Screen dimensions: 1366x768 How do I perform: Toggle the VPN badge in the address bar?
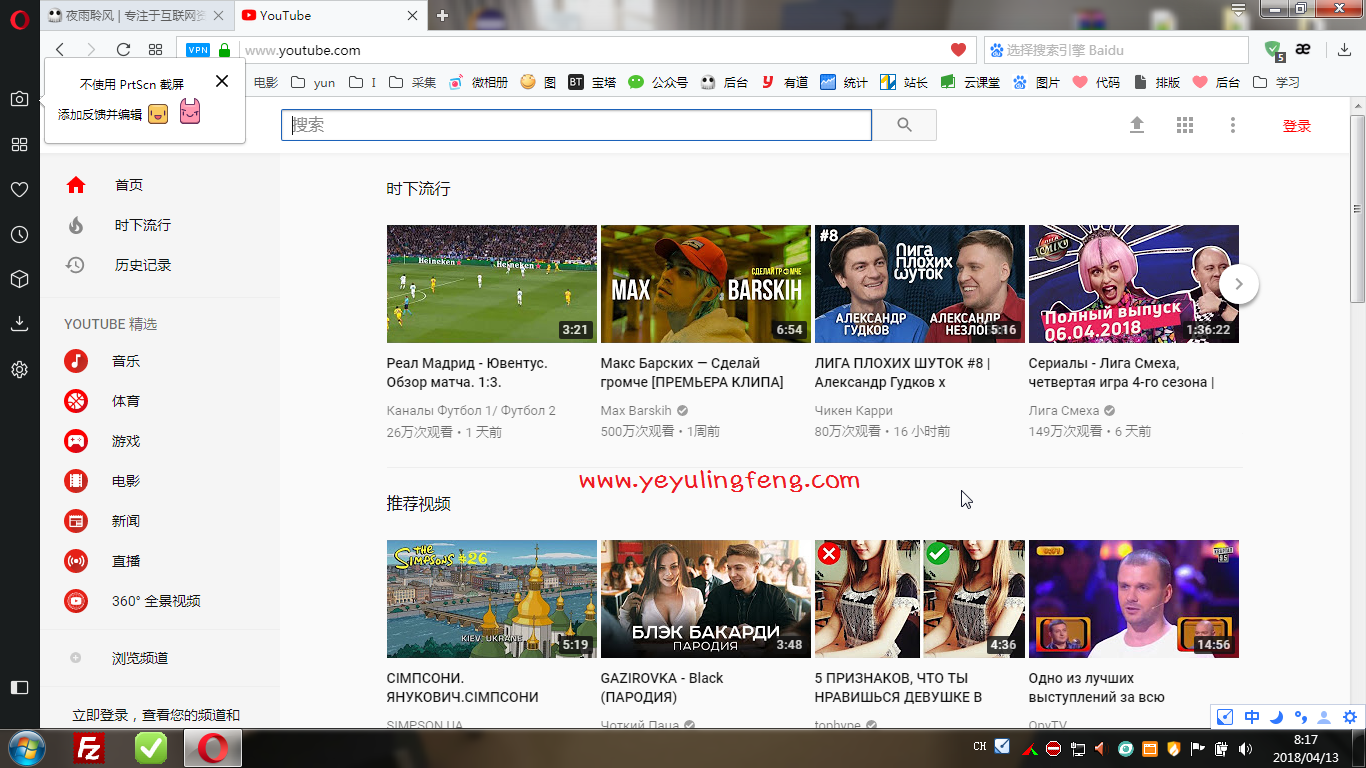pos(198,50)
